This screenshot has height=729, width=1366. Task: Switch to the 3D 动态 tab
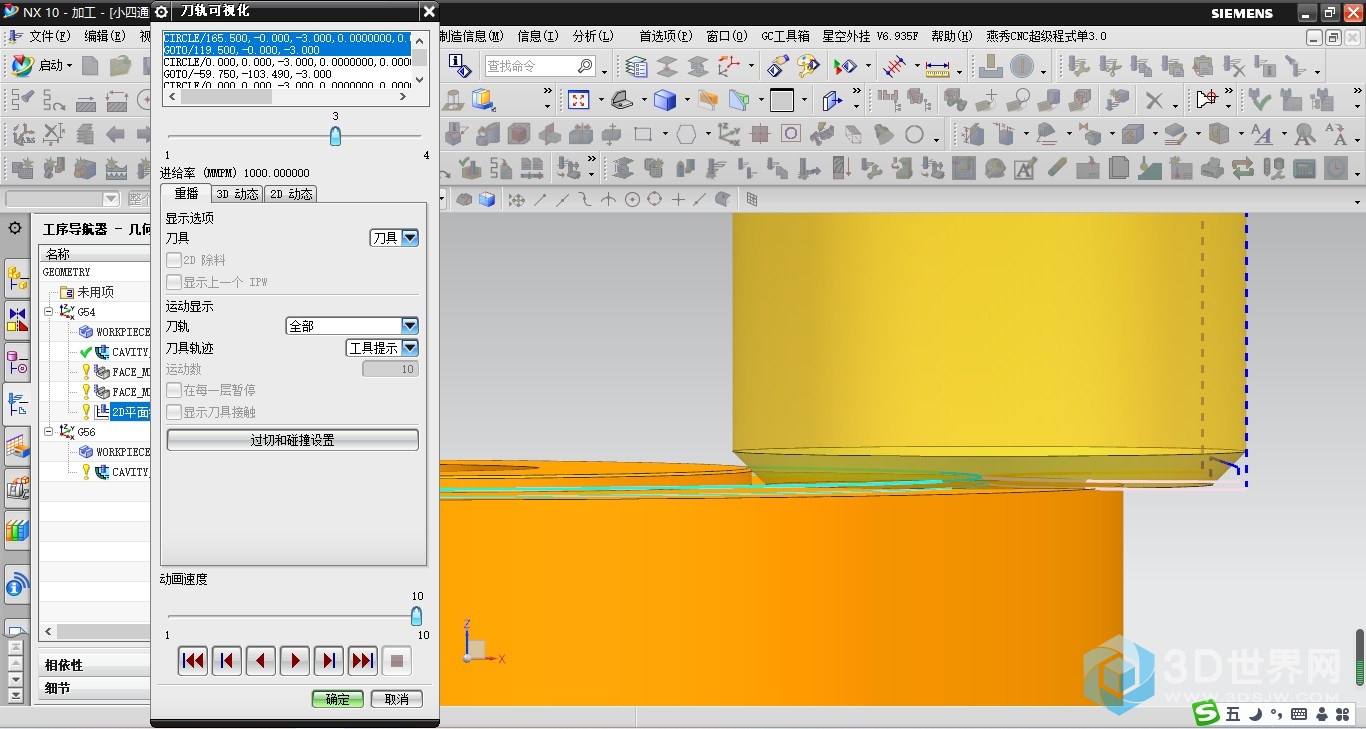pos(237,195)
